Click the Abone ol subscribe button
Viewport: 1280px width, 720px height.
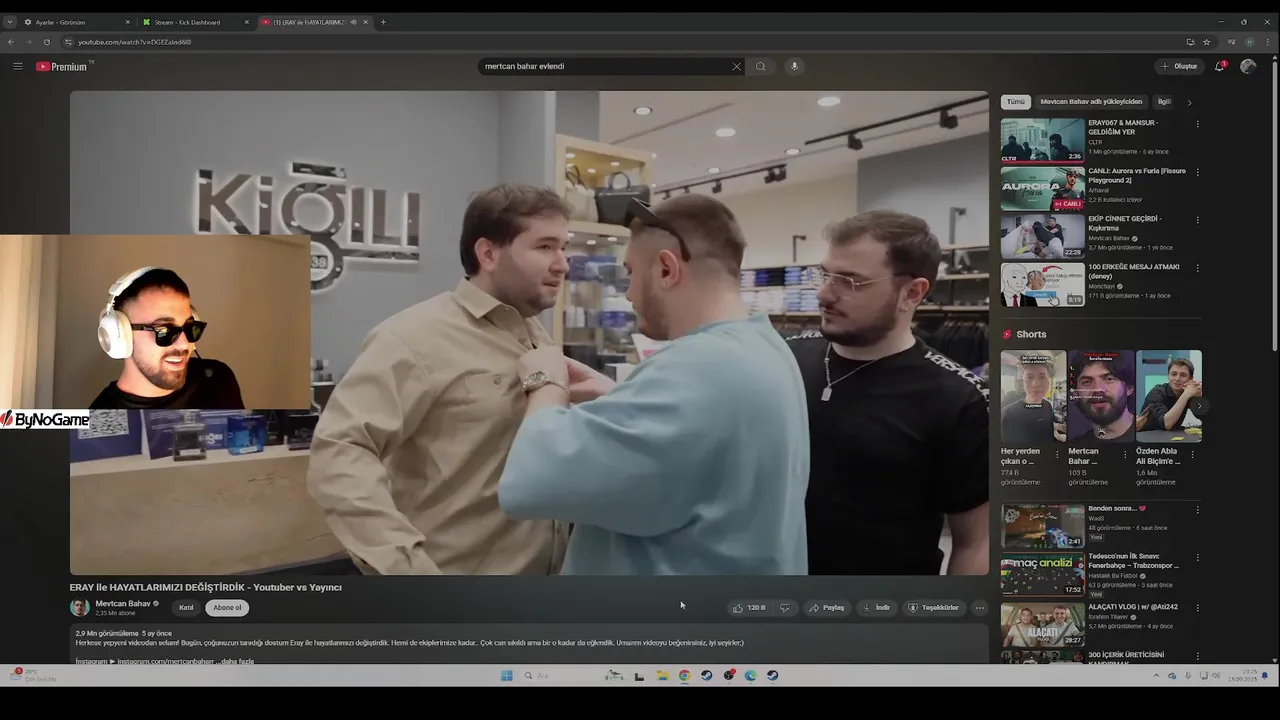[x=227, y=607]
